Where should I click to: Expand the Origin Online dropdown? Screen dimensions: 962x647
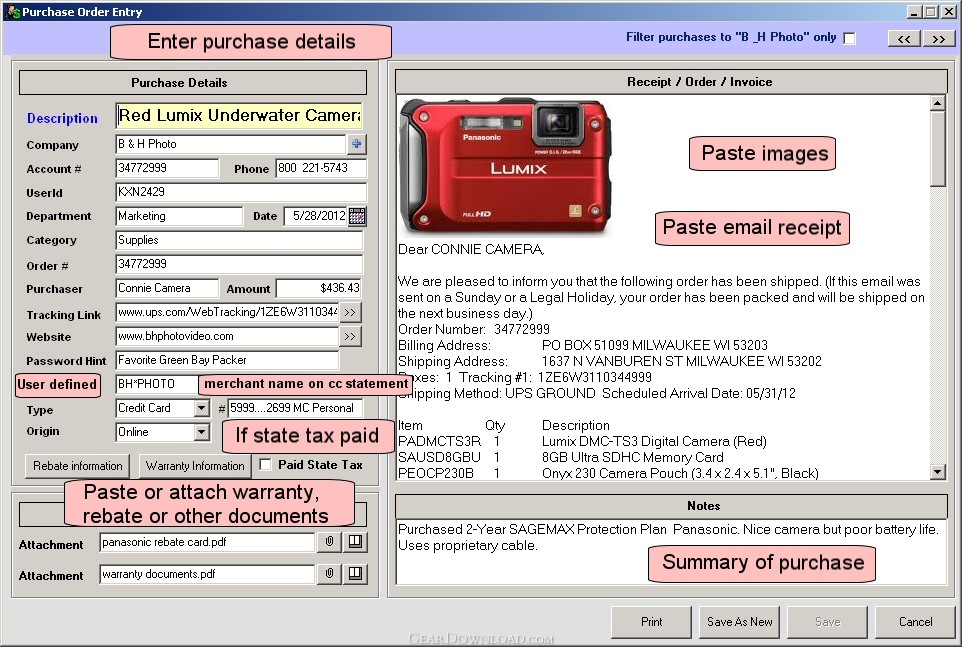[201, 432]
